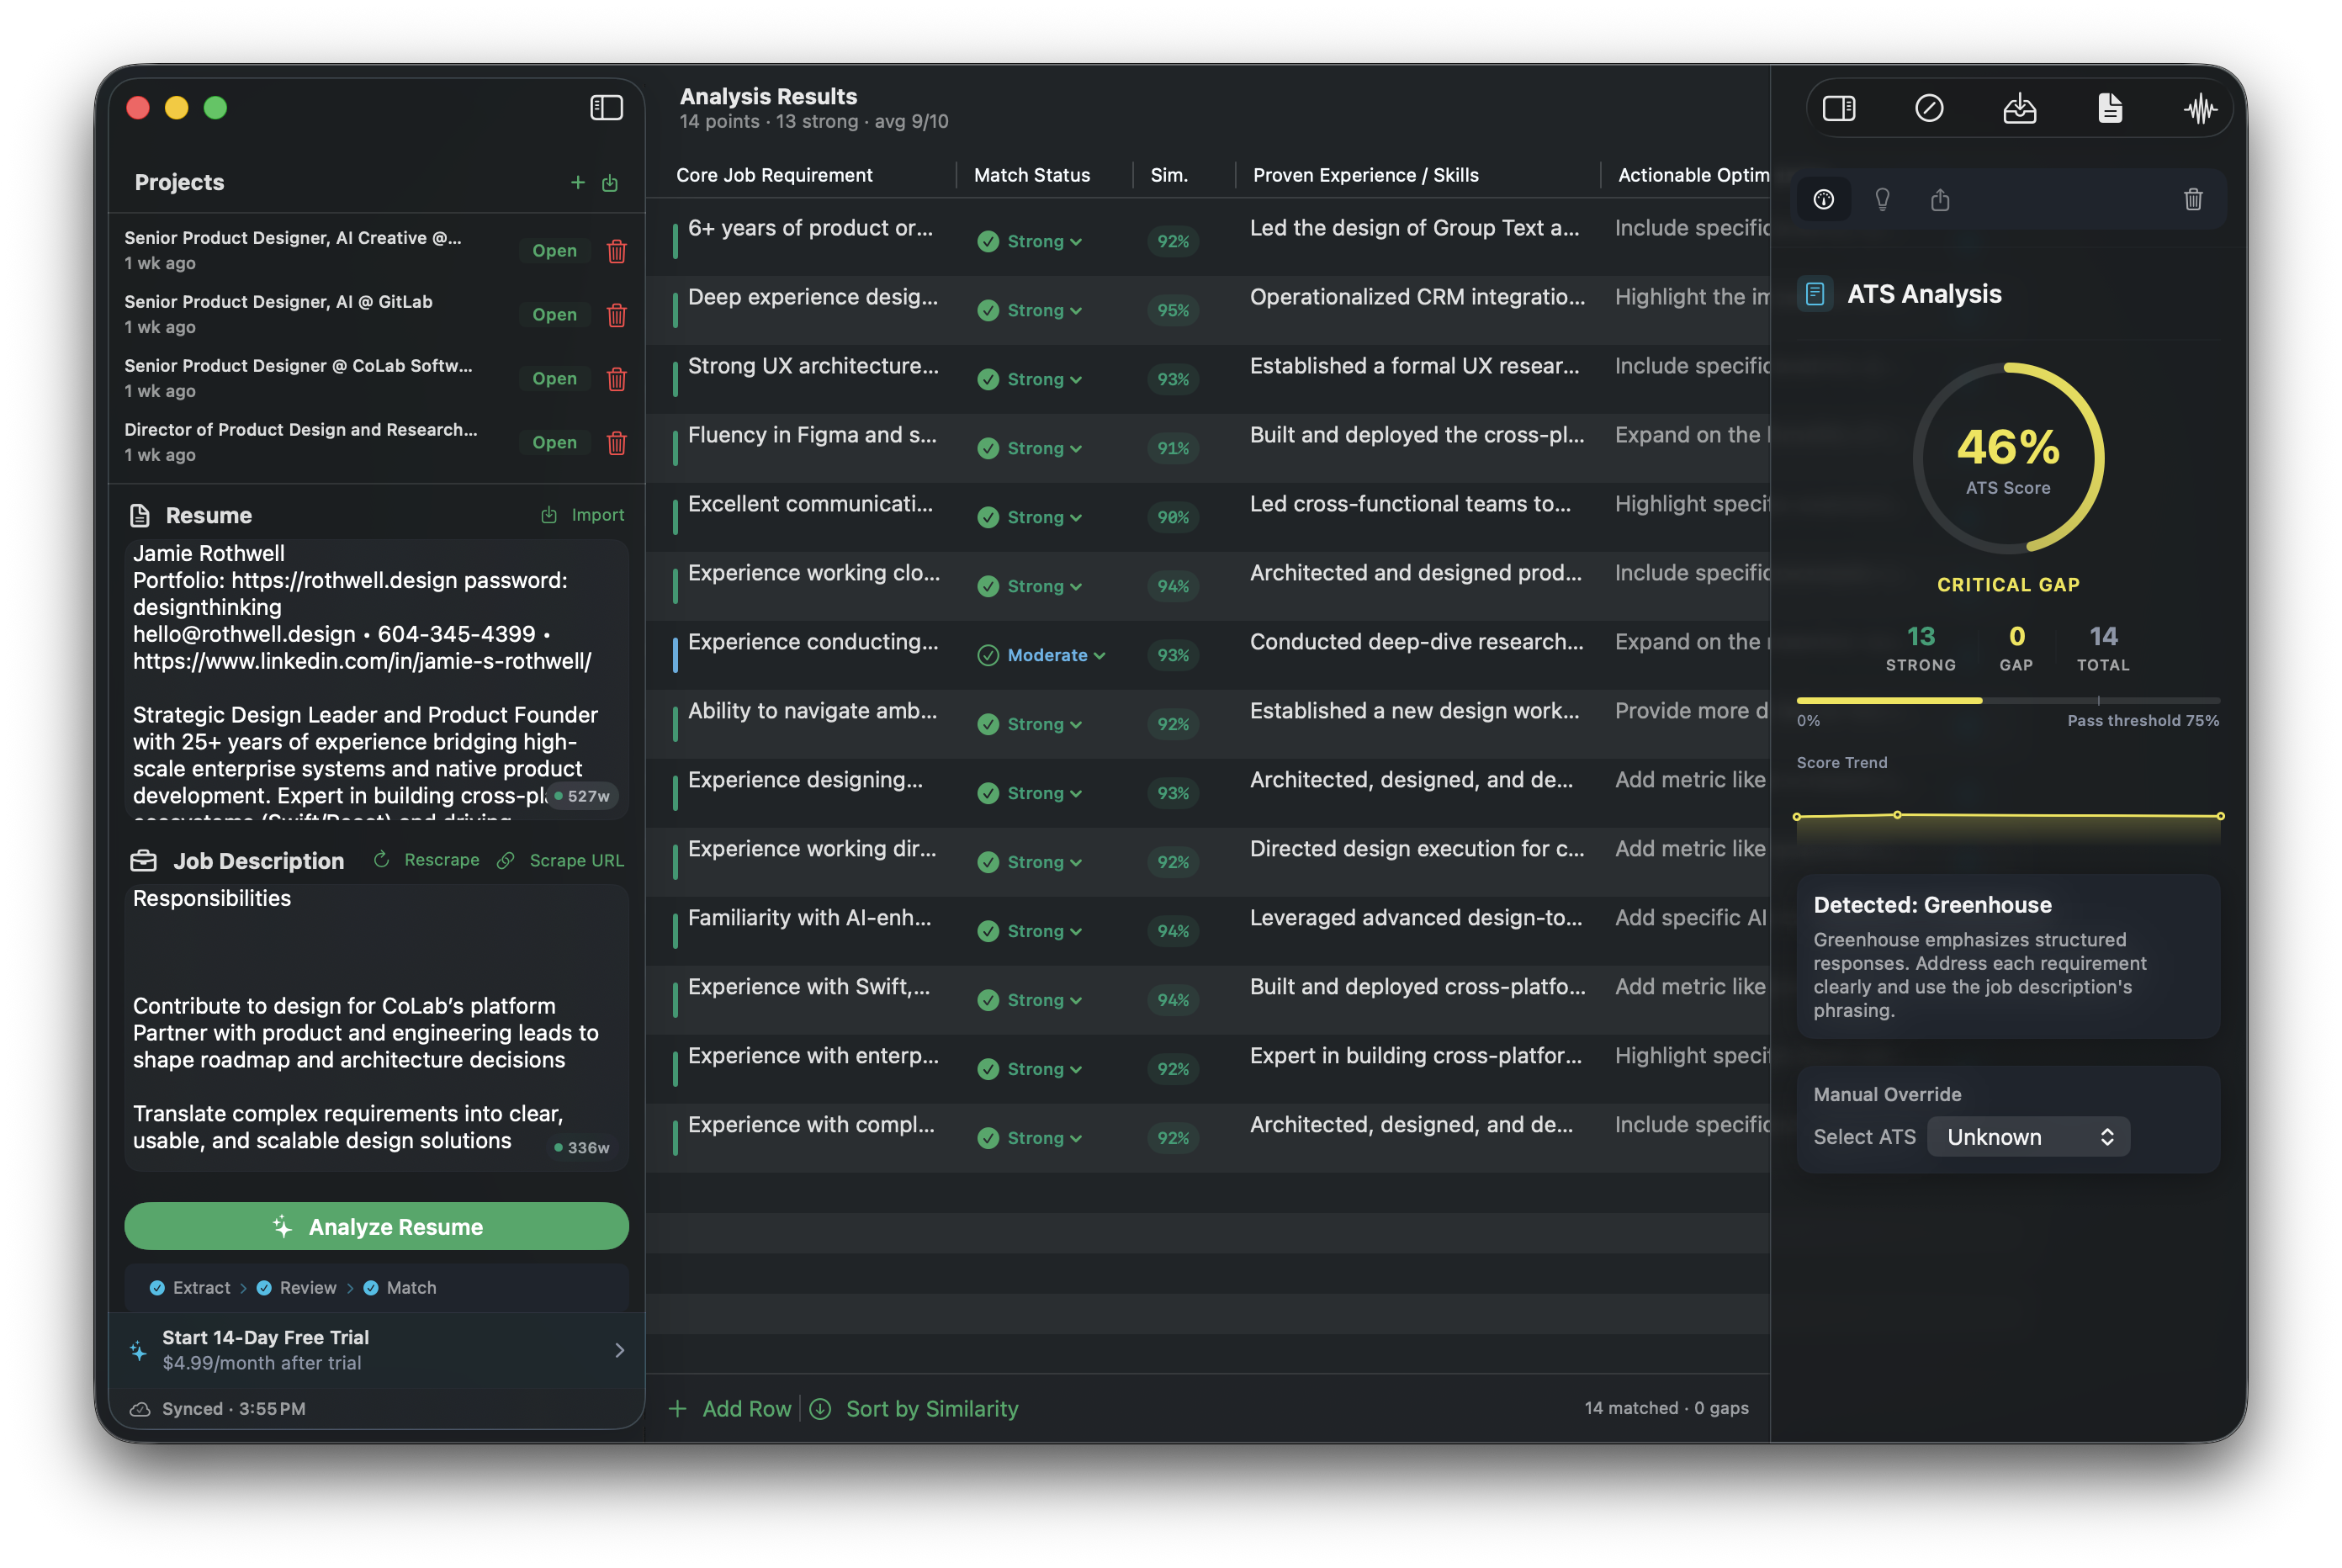Click into the Job Description text field

click(376, 1027)
